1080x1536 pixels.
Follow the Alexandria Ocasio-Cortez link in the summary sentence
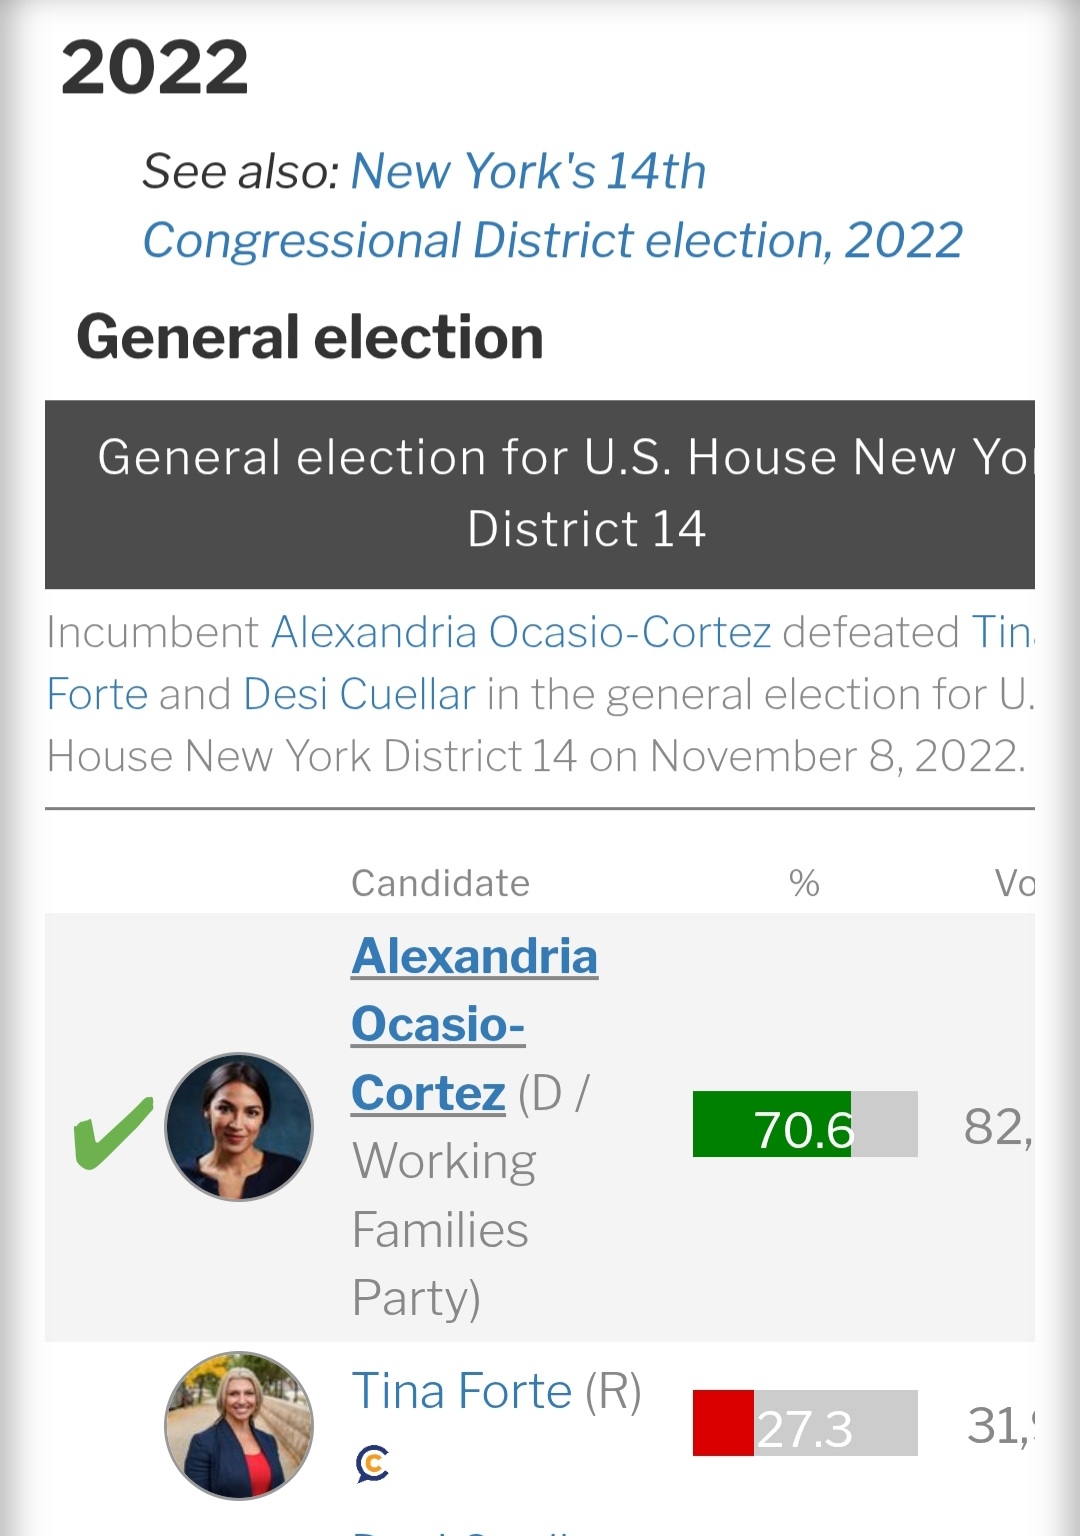(521, 633)
